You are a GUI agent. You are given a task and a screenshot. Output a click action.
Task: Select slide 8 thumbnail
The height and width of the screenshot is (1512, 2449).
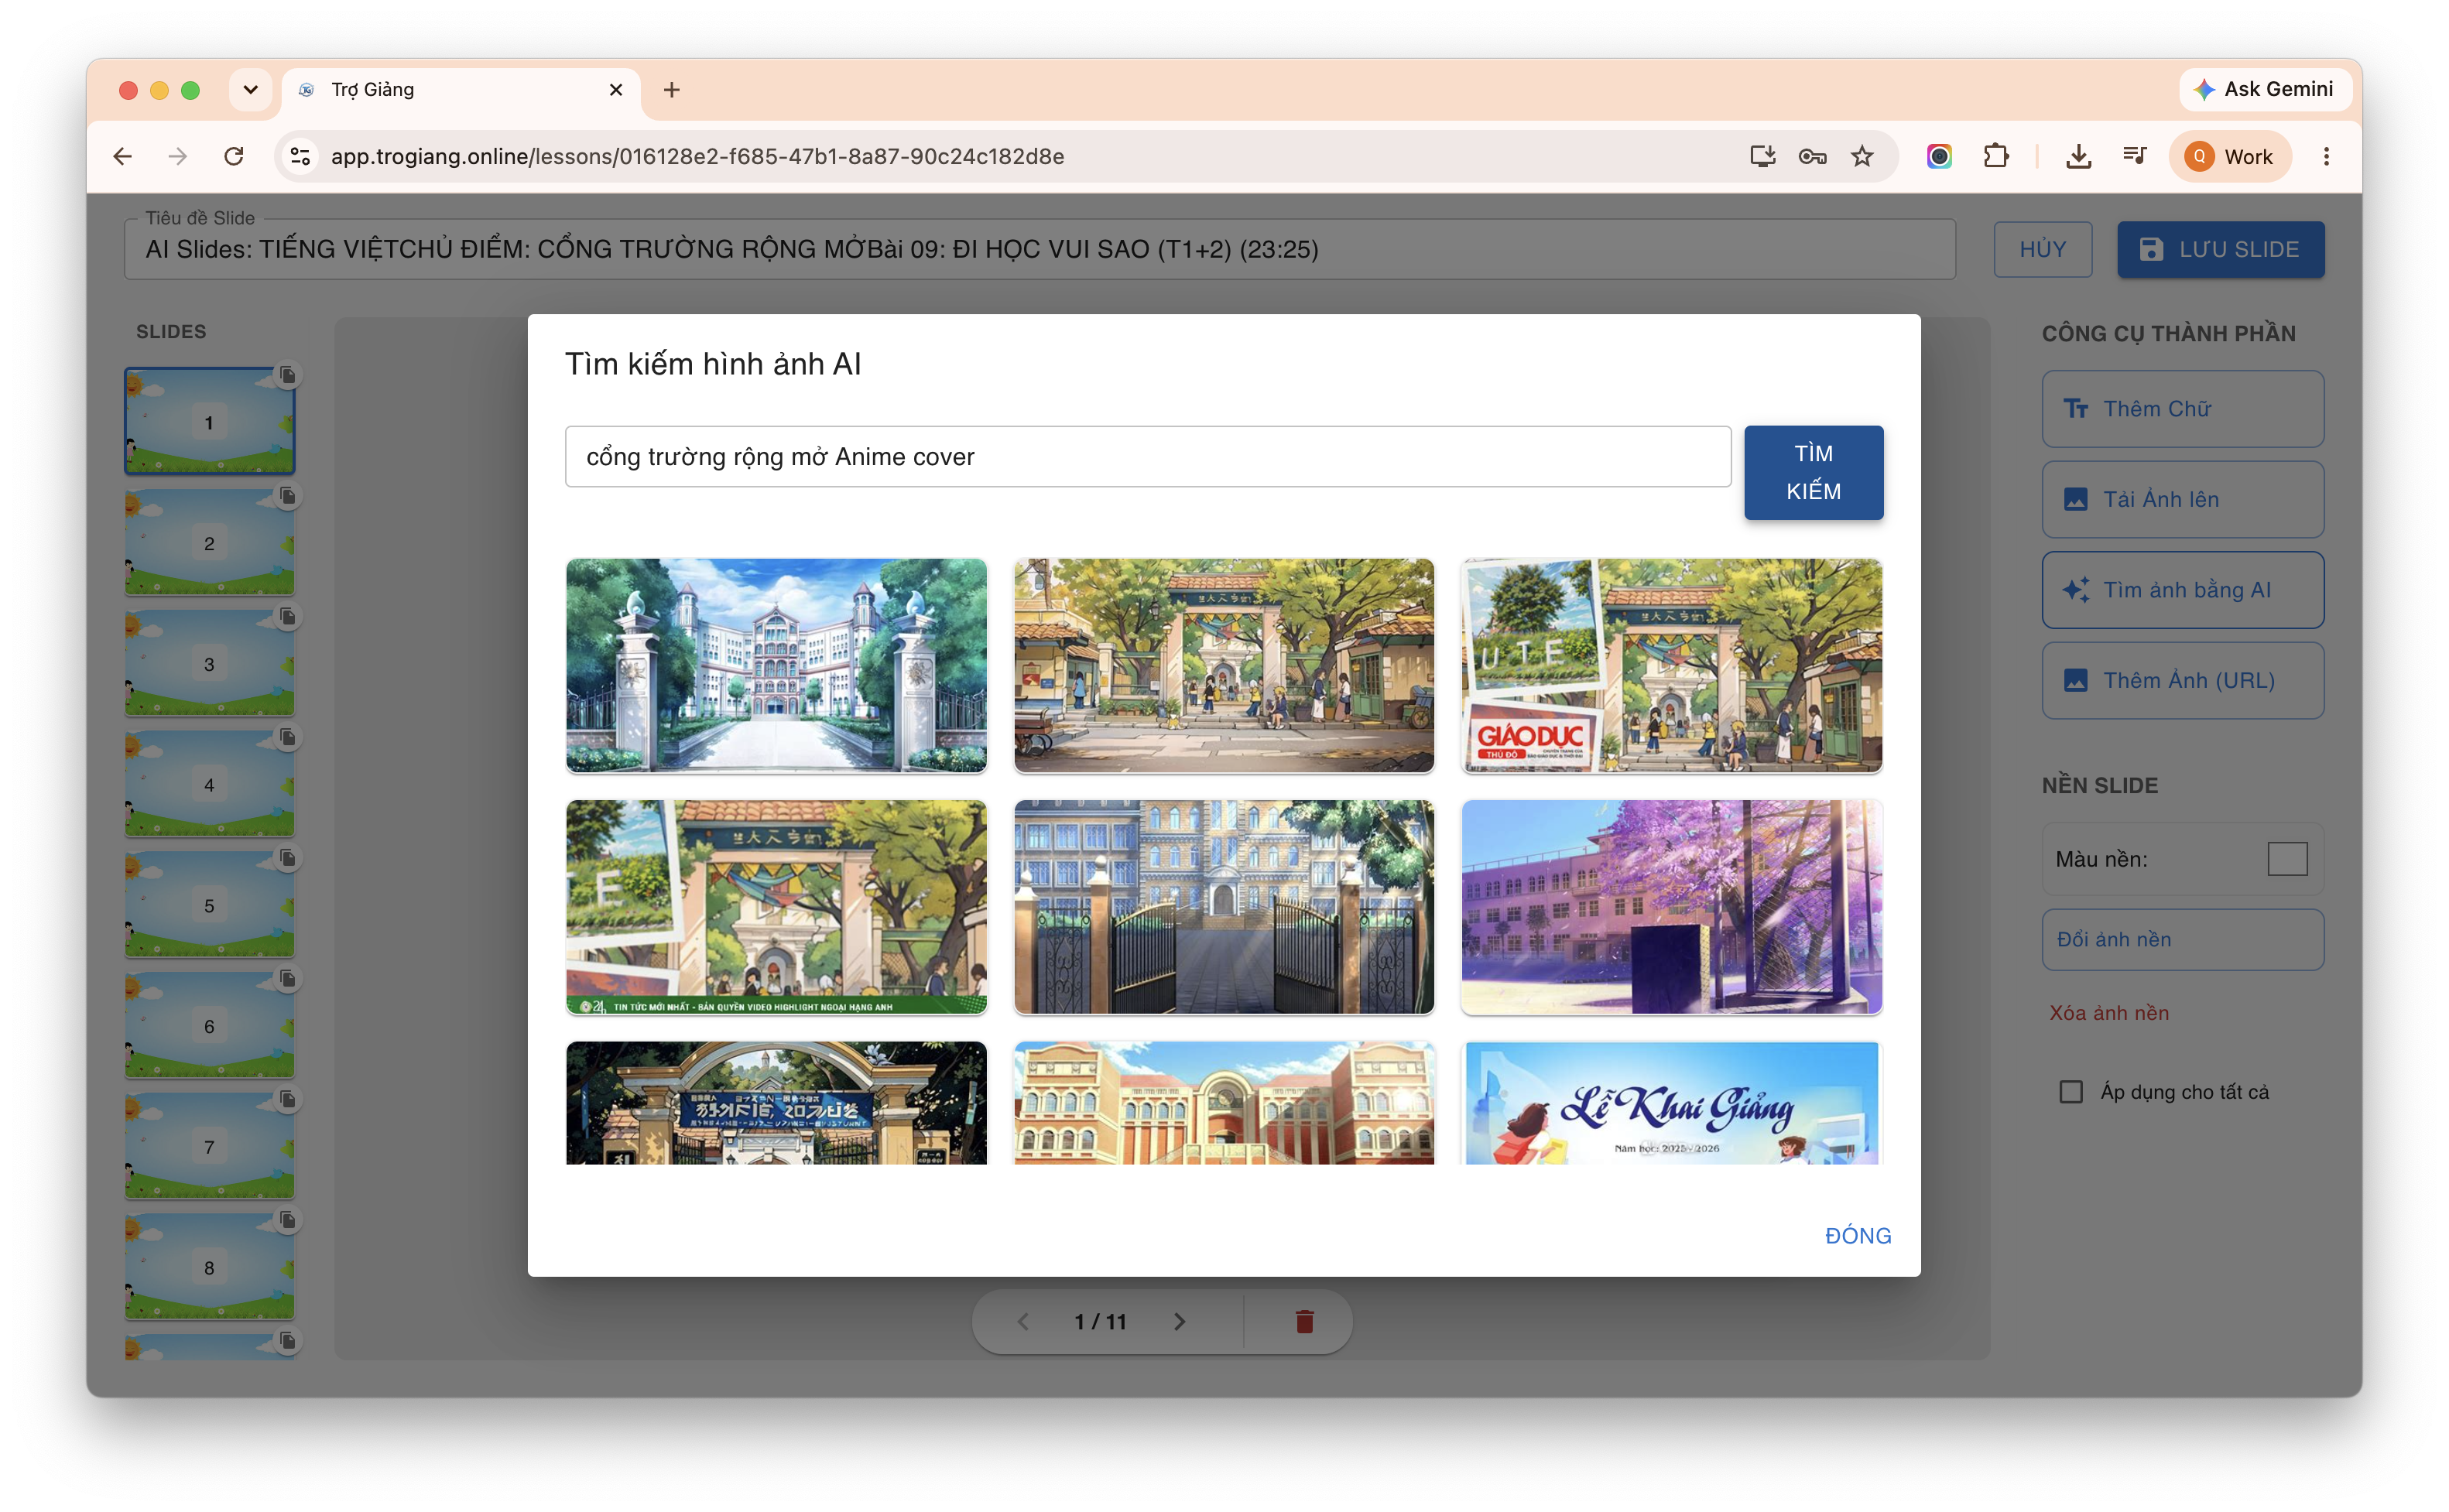(209, 1268)
